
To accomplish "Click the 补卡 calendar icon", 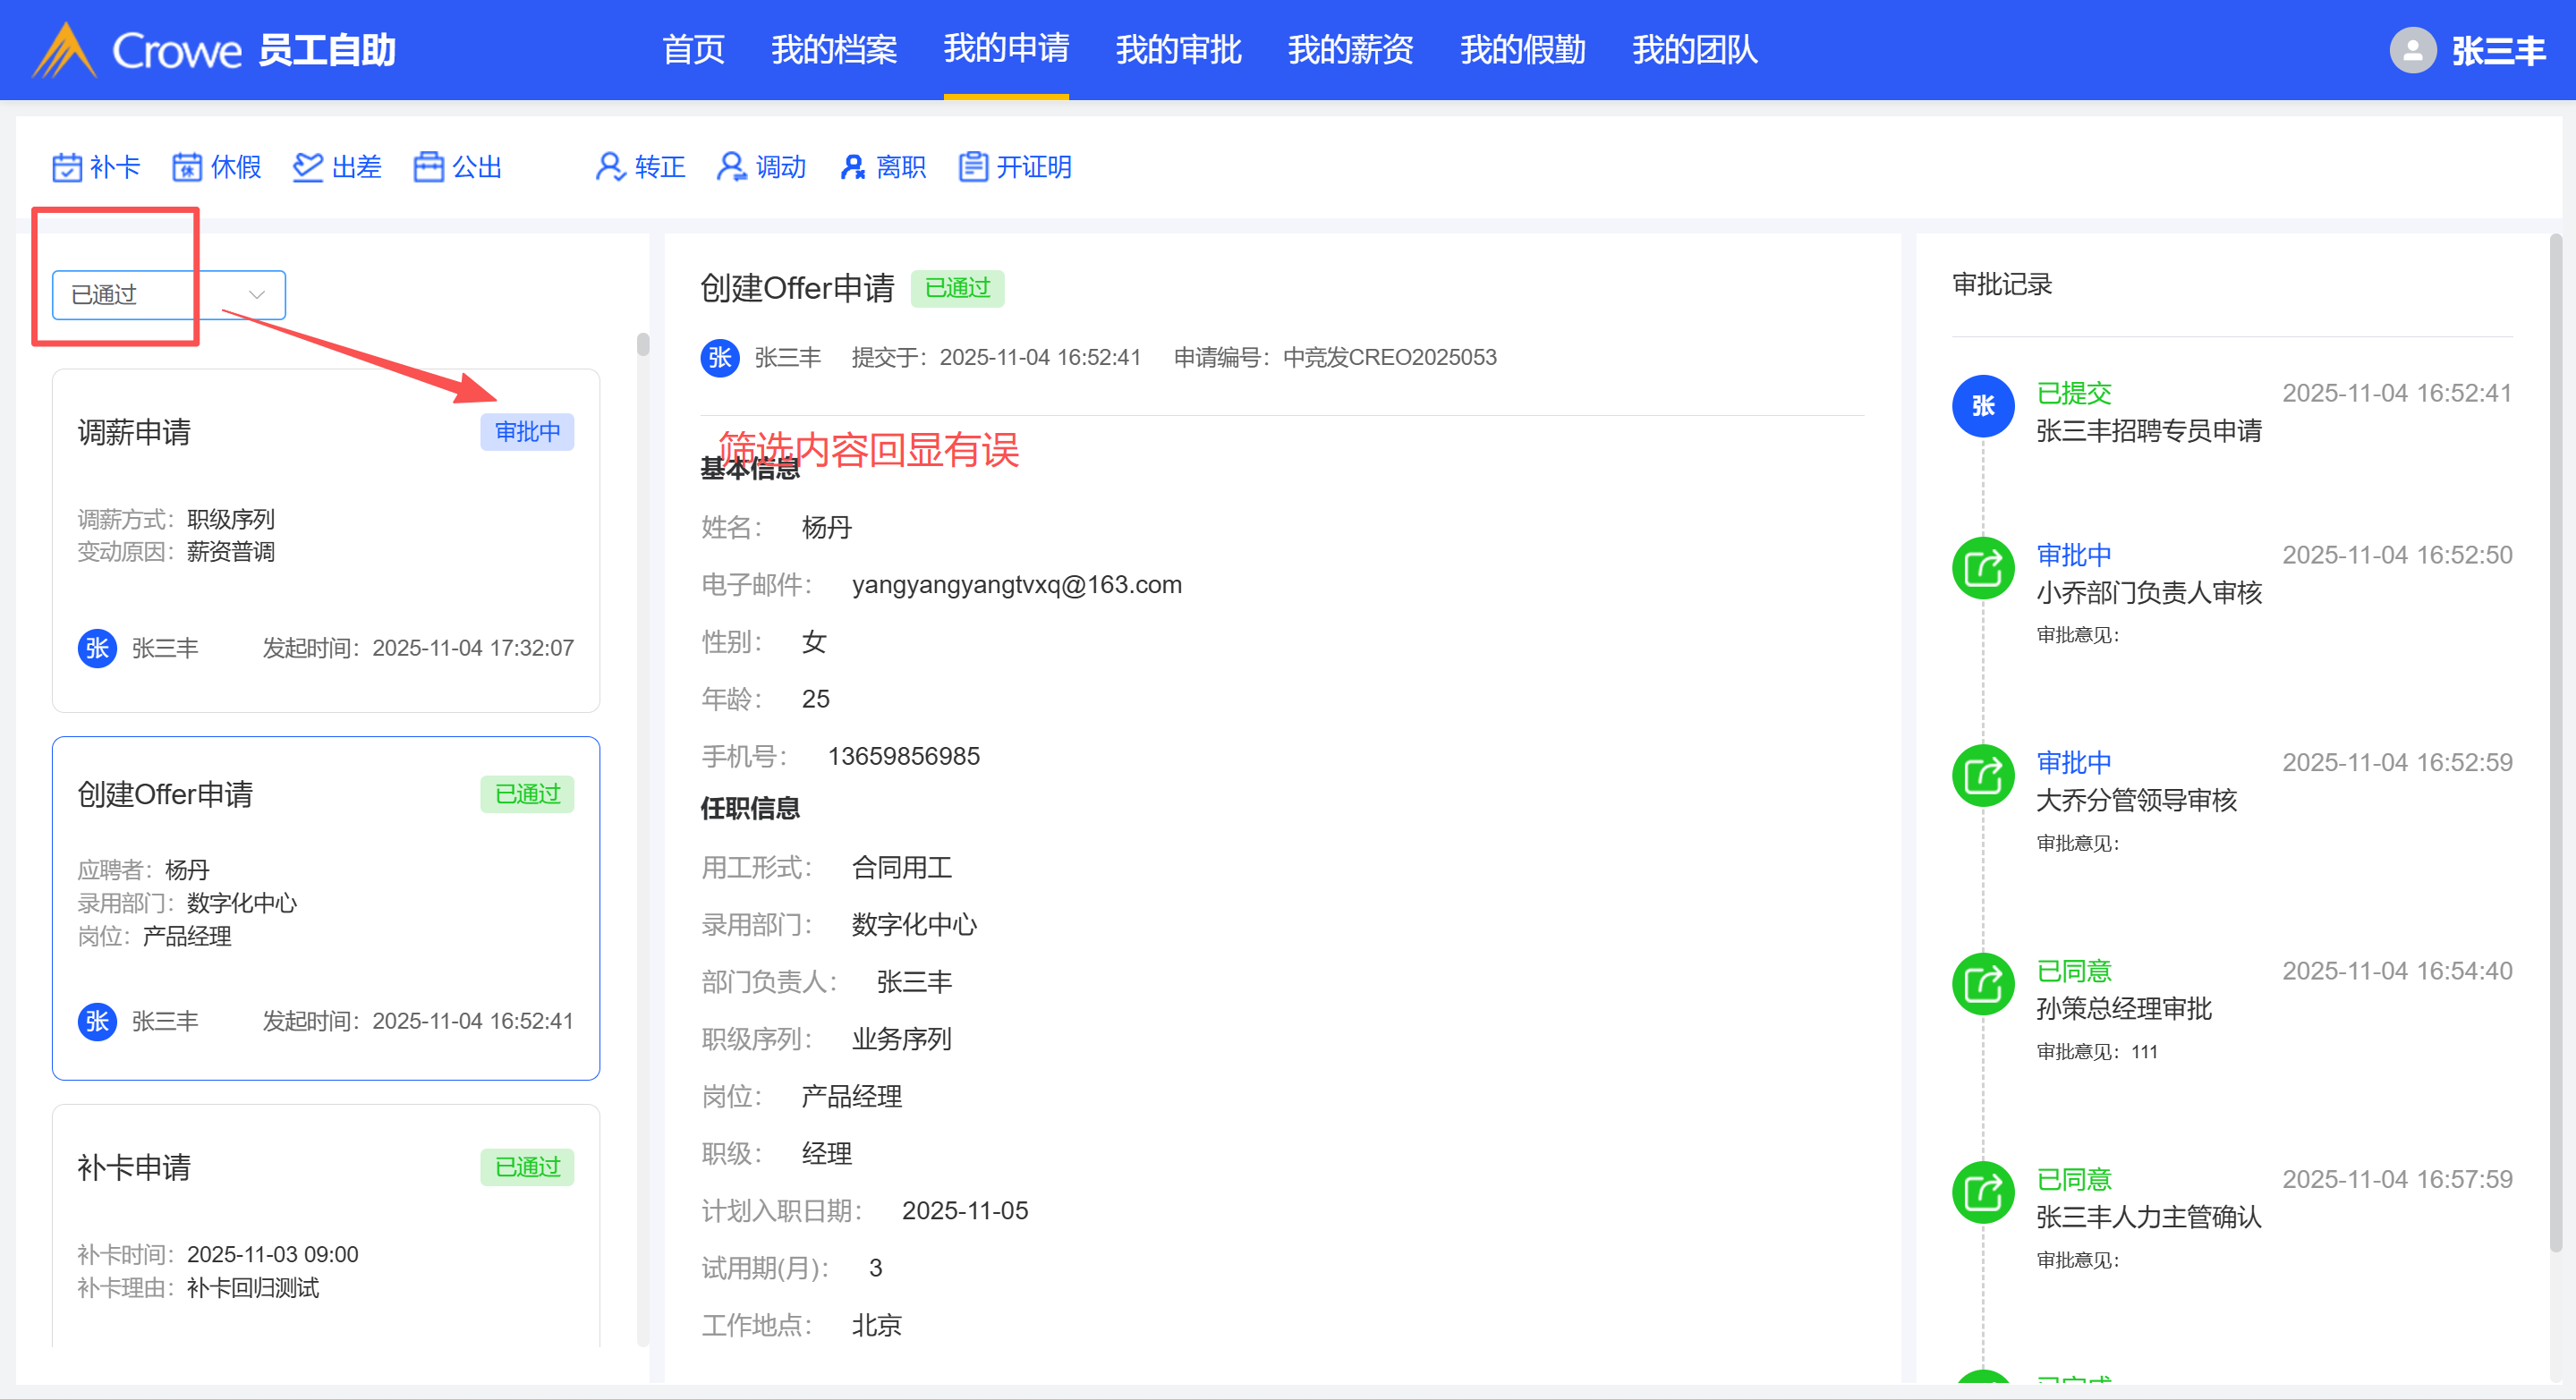I will tap(67, 167).
